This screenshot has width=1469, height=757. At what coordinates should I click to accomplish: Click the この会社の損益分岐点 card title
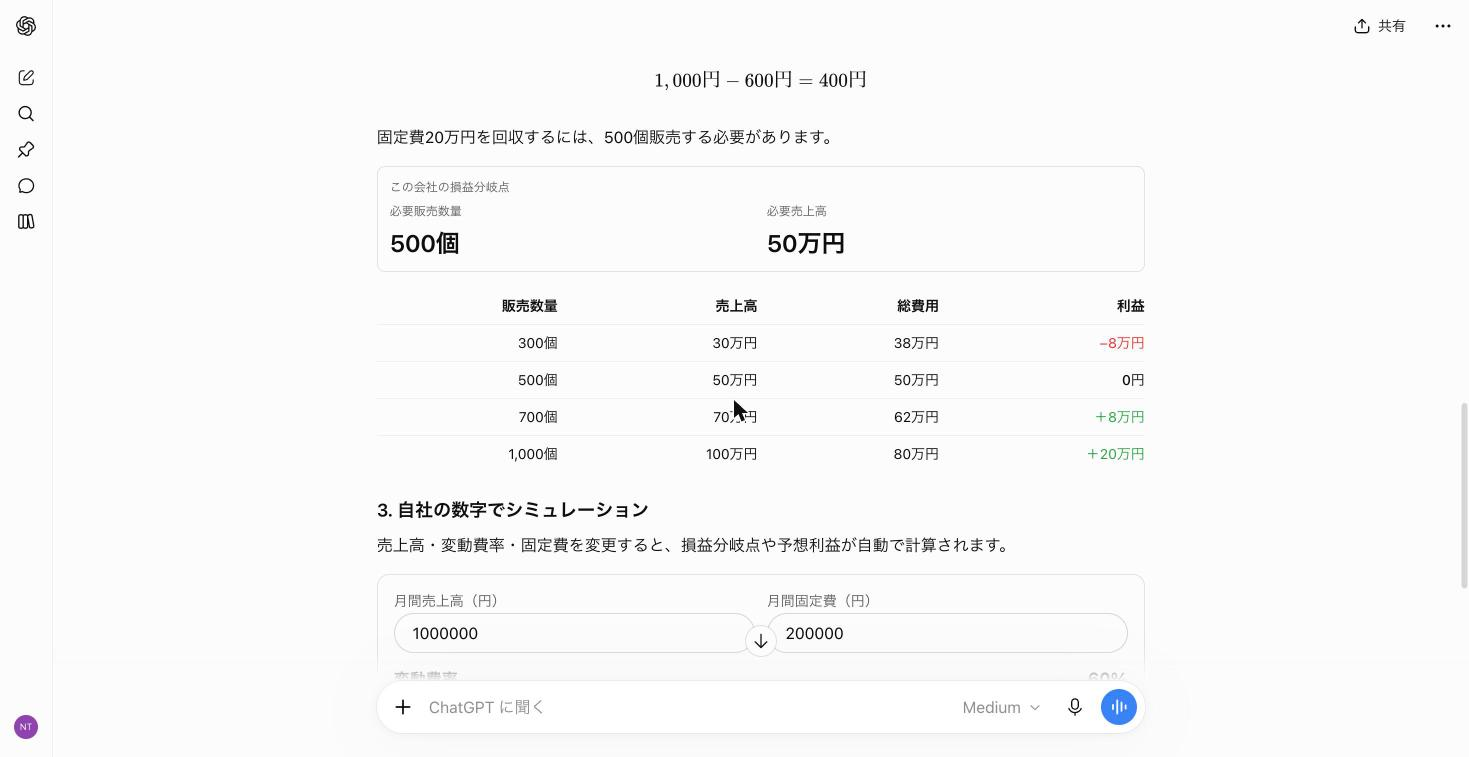(449, 187)
